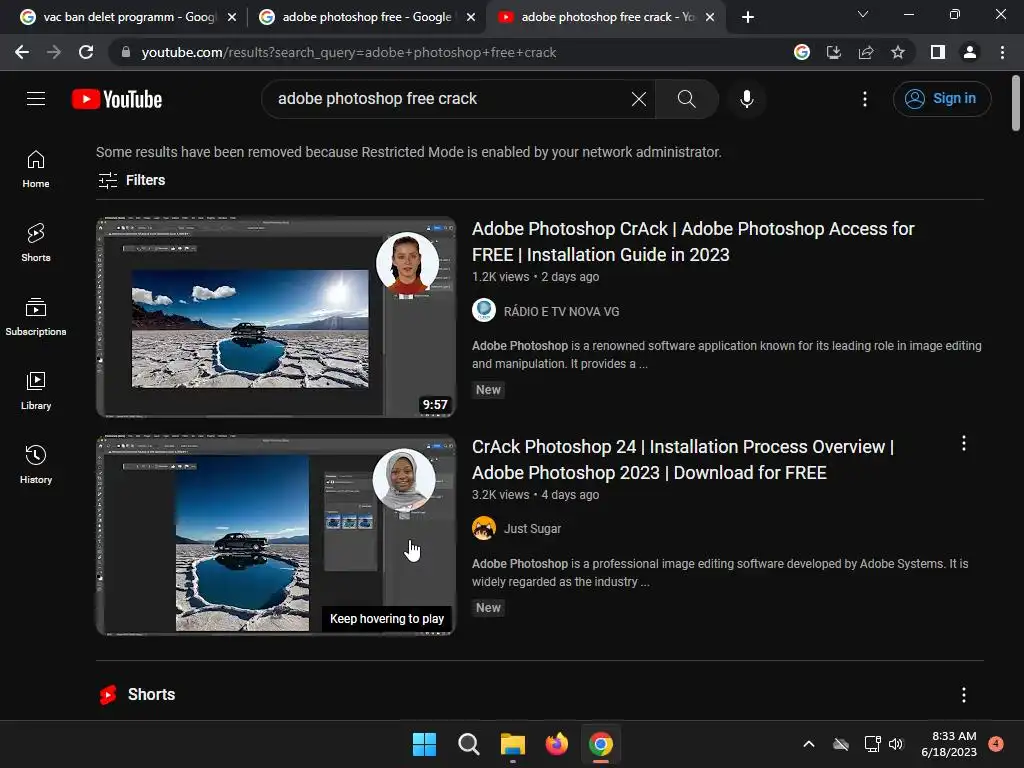Click the Google extension icon in address bar

pos(802,52)
